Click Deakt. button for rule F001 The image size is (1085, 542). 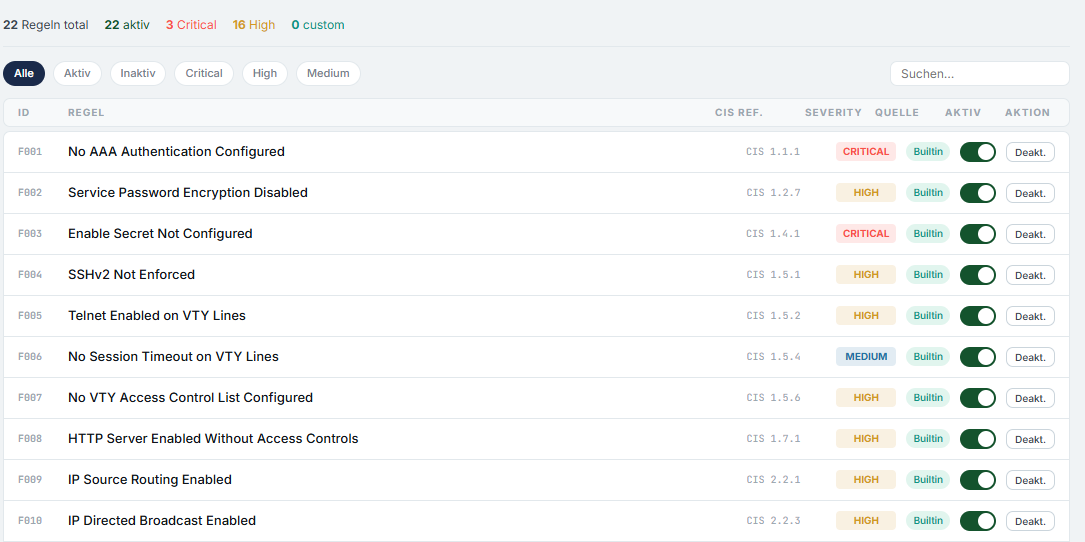(x=1030, y=152)
